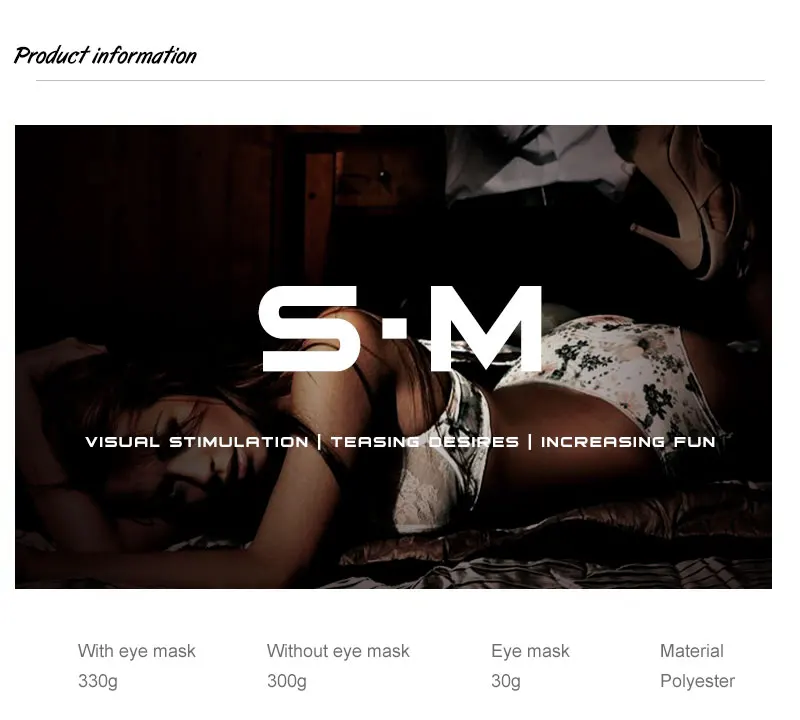Select the 'Eye mask' spec label
800x720 pixels.
pyautogui.click(x=530, y=651)
